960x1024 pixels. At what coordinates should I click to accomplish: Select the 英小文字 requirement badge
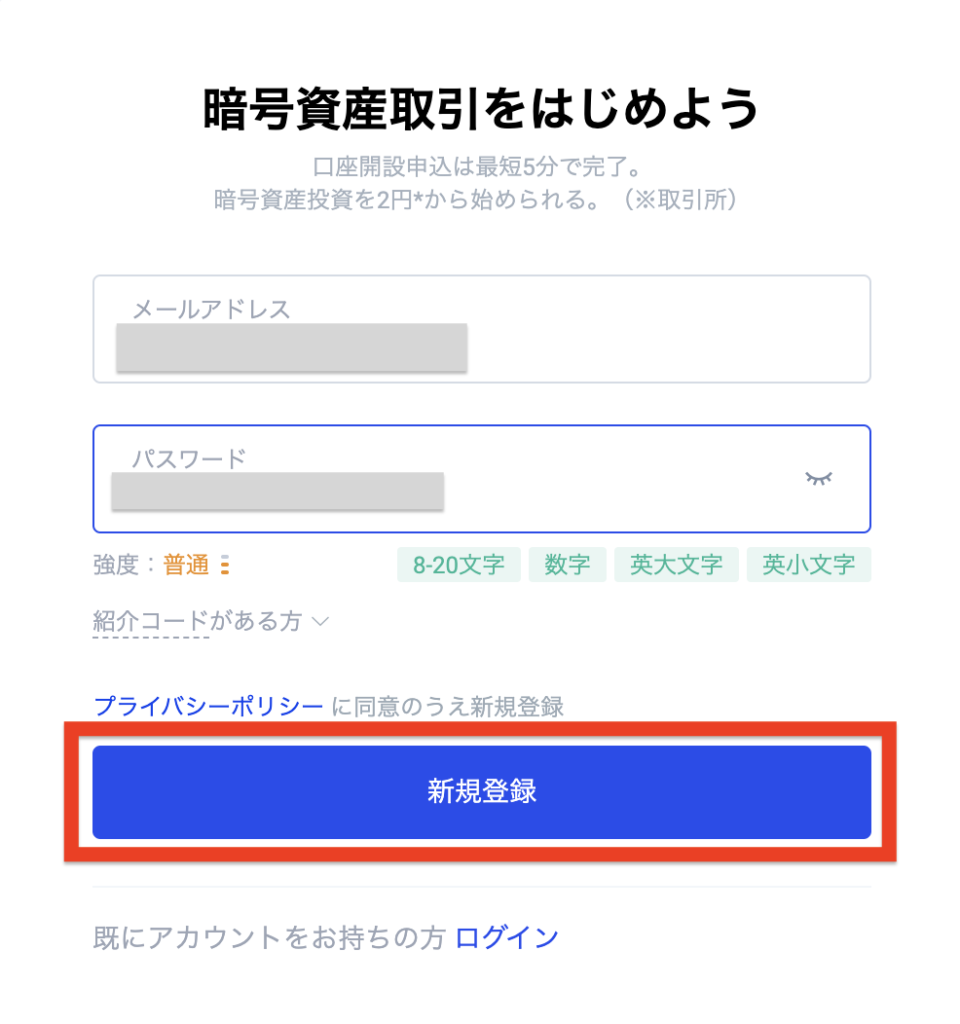coord(808,564)
